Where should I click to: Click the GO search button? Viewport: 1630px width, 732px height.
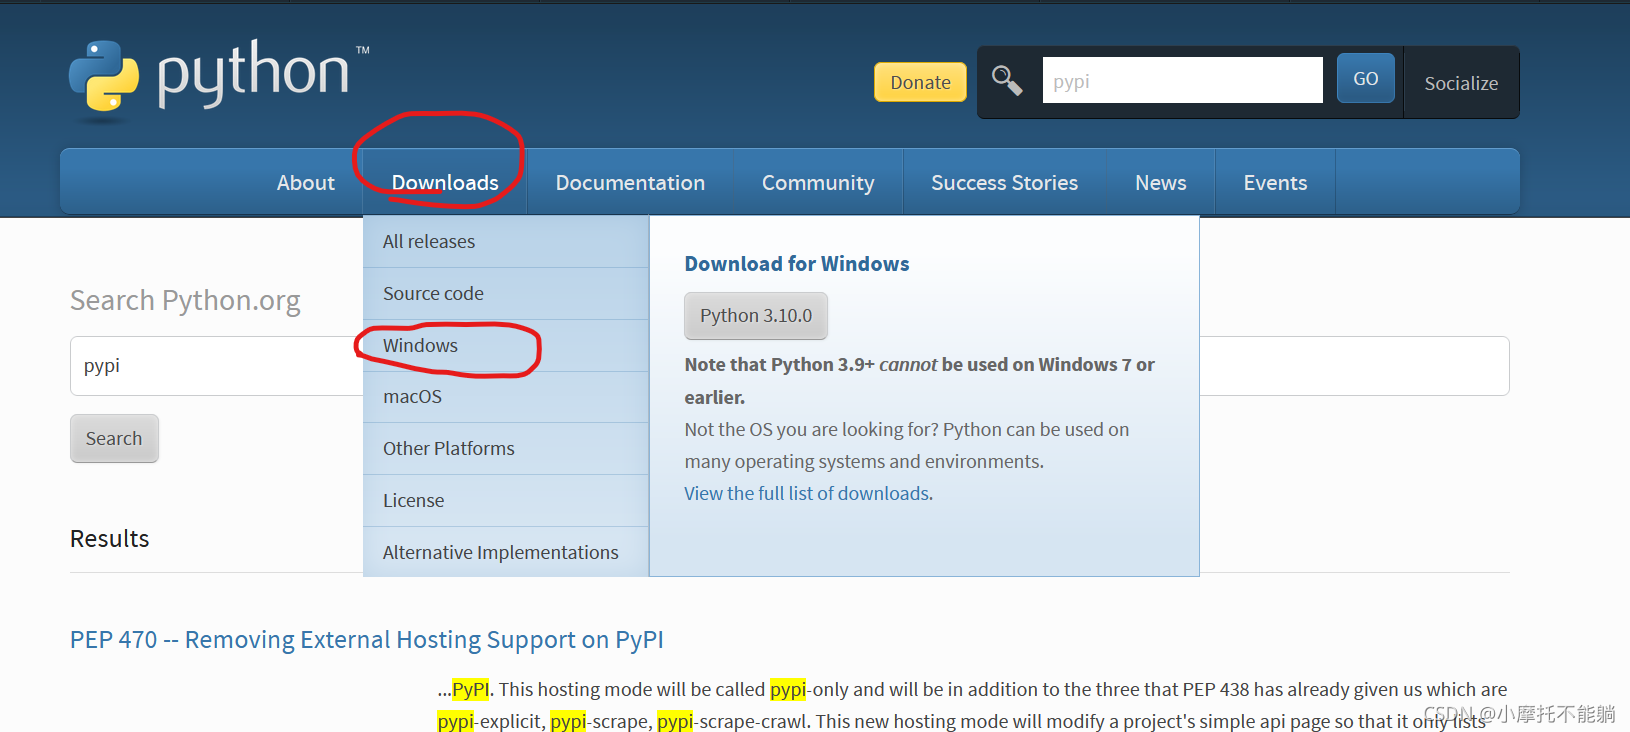coord(1366,78)
